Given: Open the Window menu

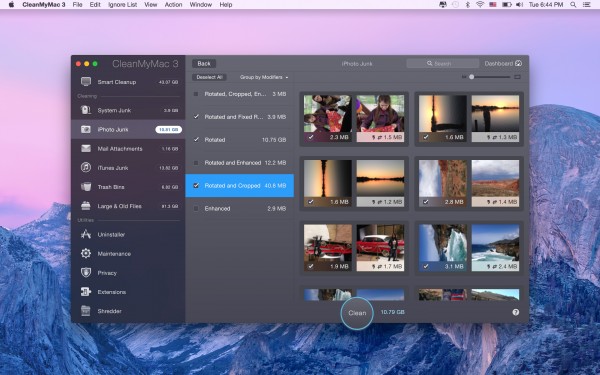Looking at the screenshot, I should pos(201,5).
